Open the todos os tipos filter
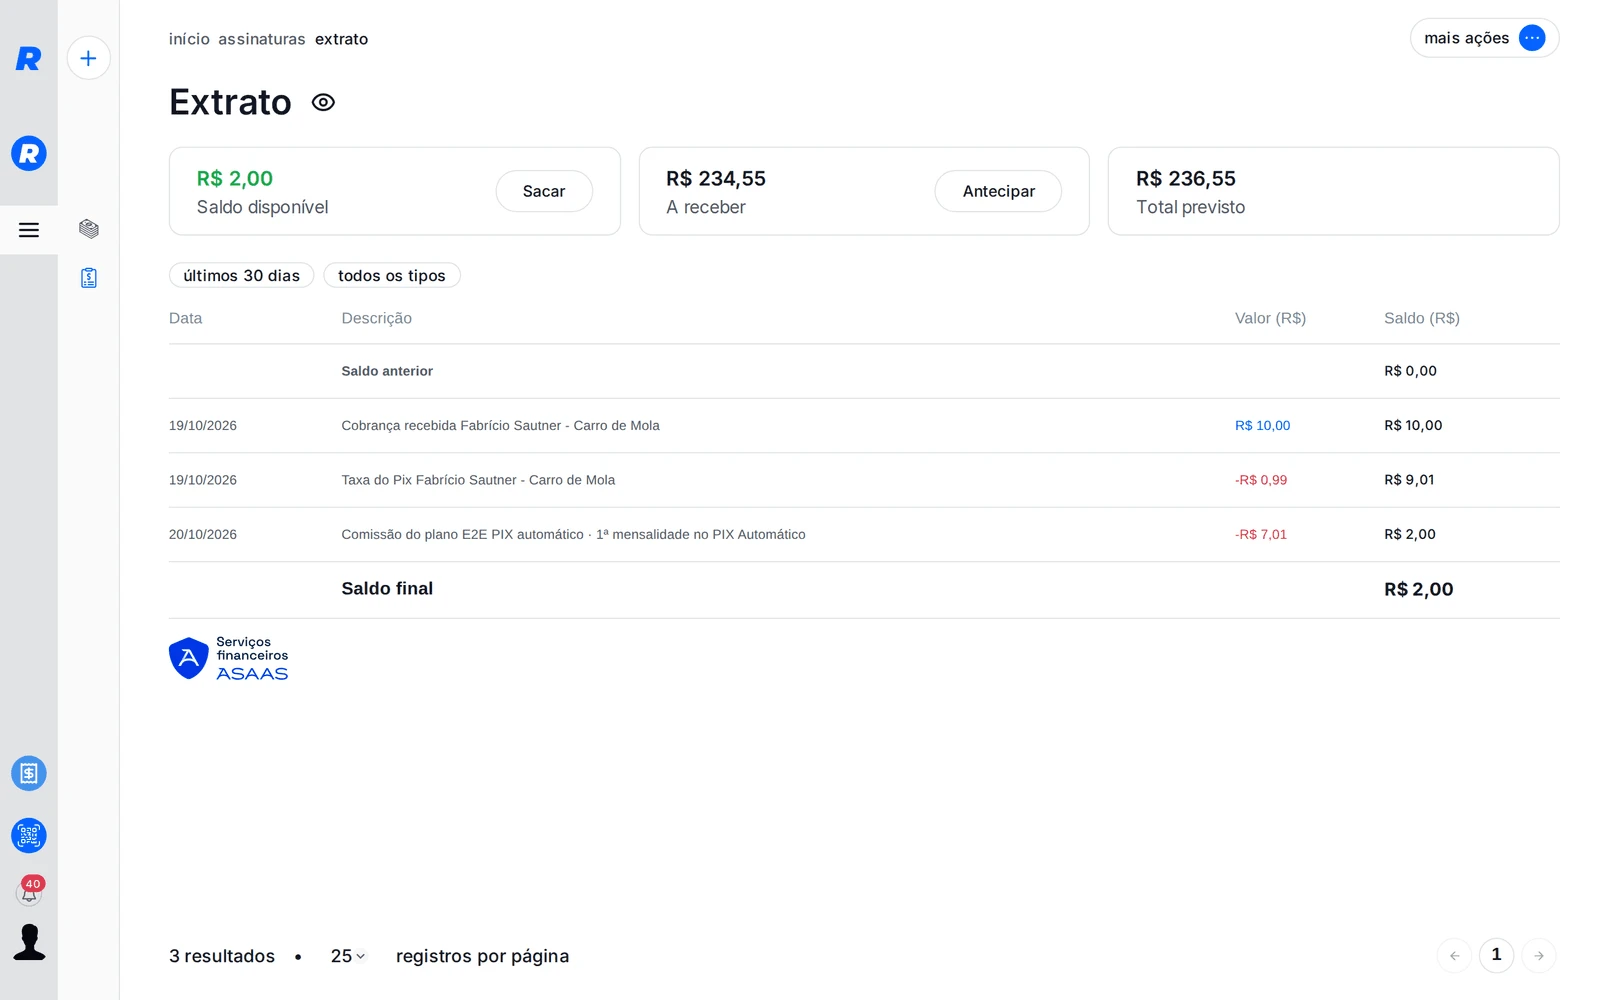The image size is (1600, 1000). click(x=391, y=275)
